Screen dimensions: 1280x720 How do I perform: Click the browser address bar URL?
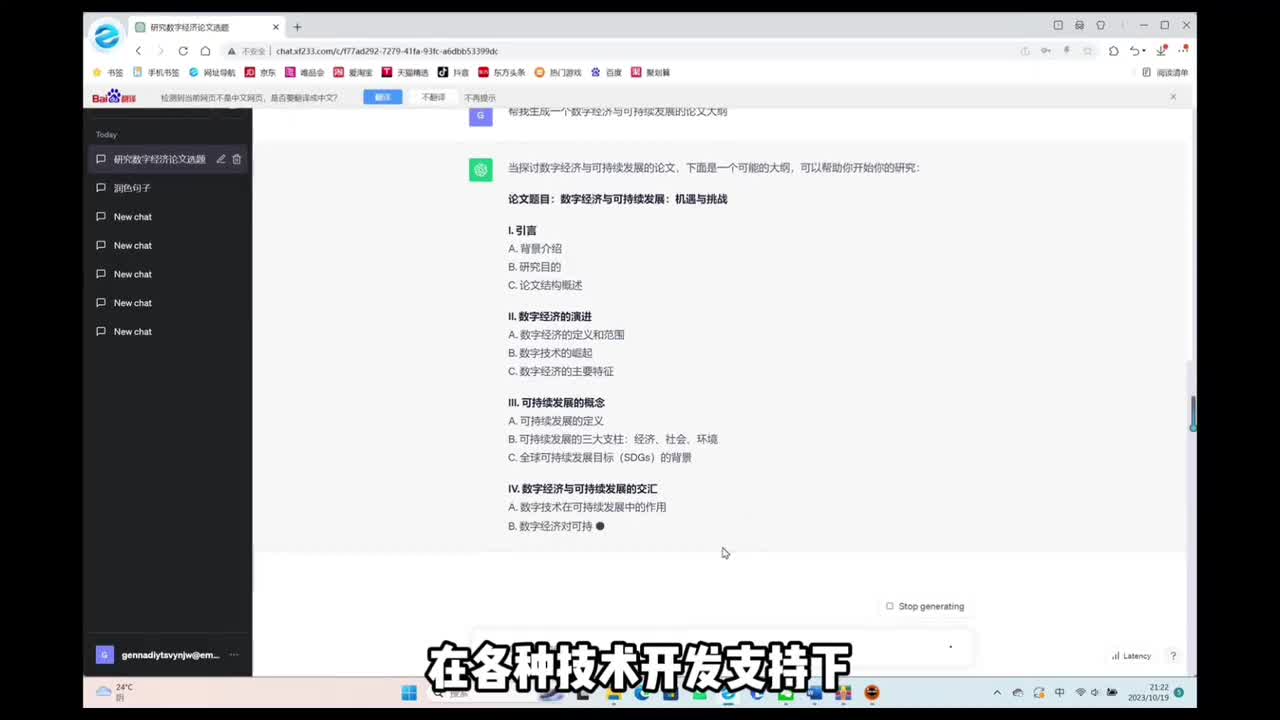[387, 51]
